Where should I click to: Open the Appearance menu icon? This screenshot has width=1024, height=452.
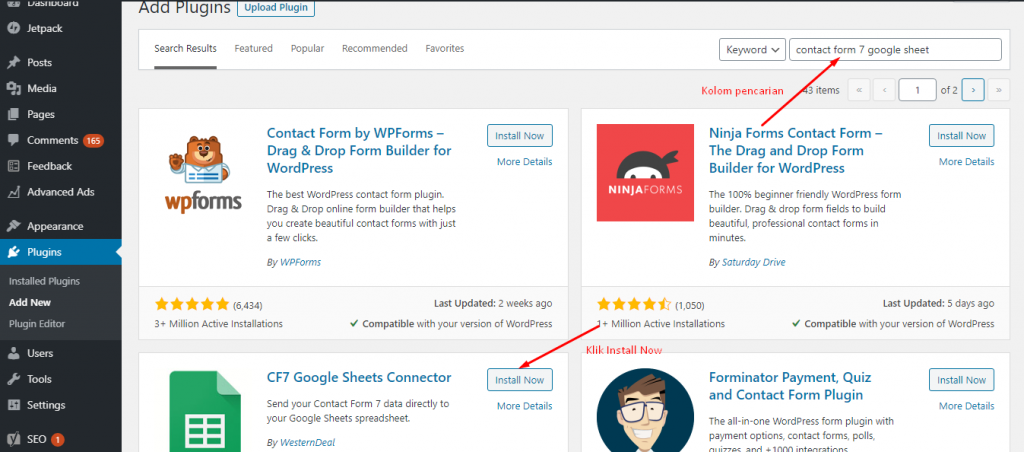pos(13,226)
